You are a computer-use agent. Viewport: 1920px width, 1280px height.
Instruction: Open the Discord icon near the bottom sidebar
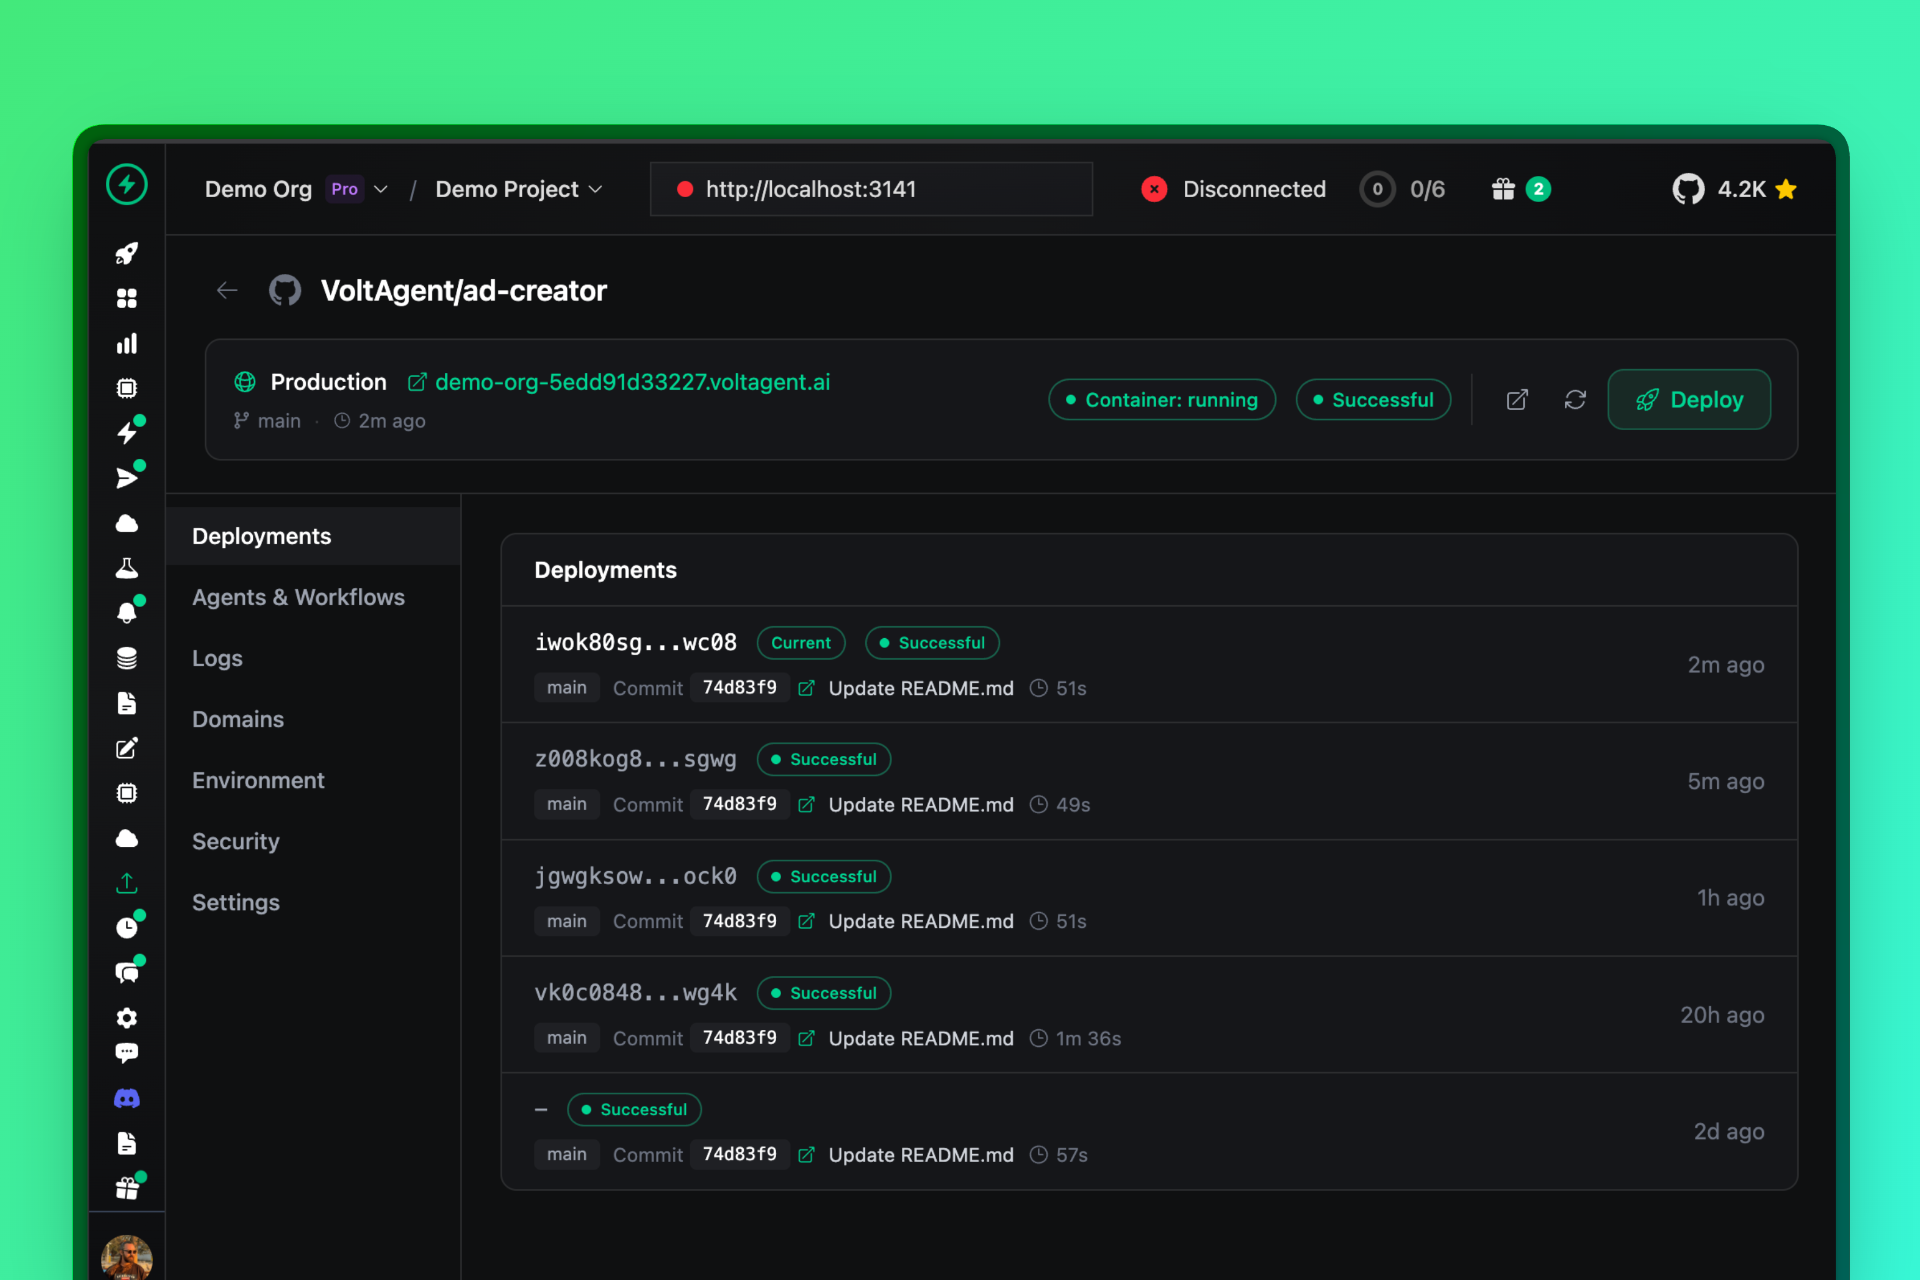(127, 1097)
